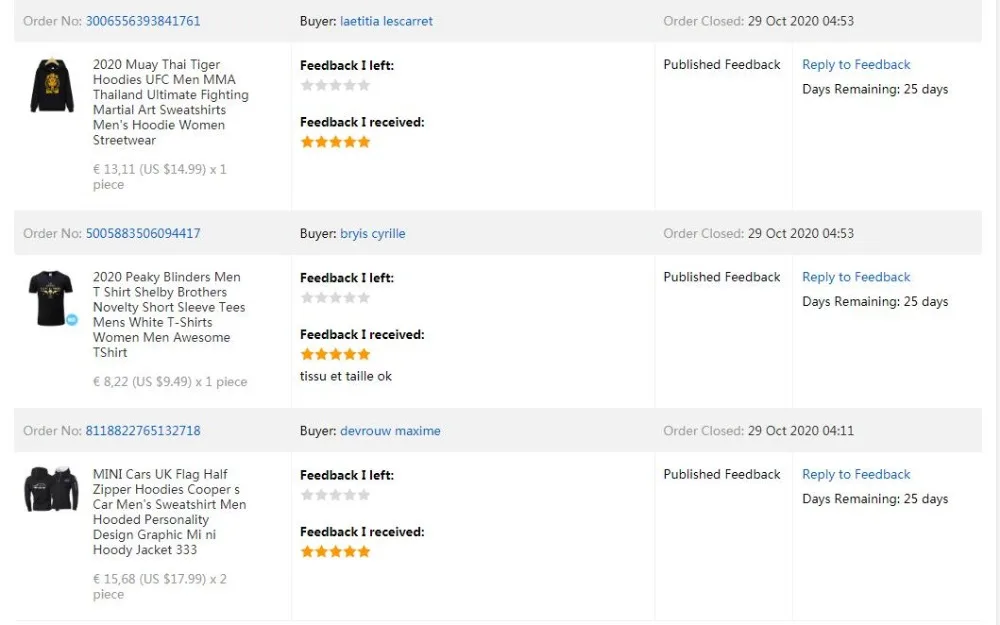Image resolution: width=1000 pixels, height=625 pixels.
Task: Reply to Feedback on the Muay Thai order
Action: point(856,65)
